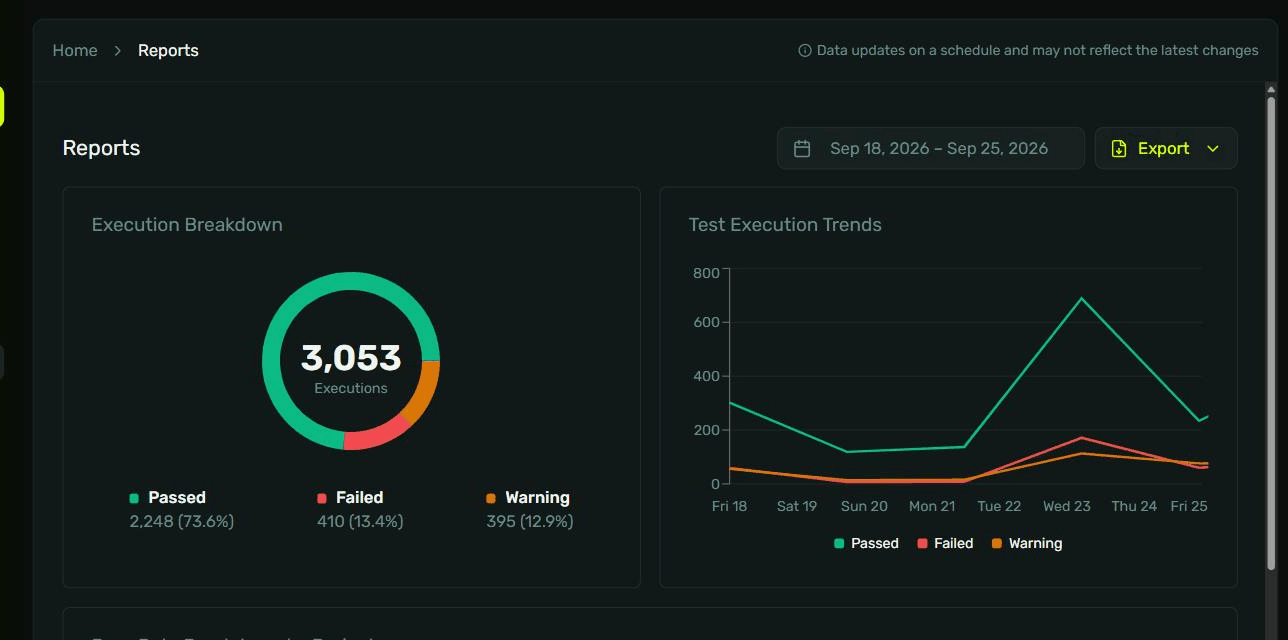This screenshot has height=640, width=1288.
Task: Go to Home in breadcrumb
Action: [75, 50]
